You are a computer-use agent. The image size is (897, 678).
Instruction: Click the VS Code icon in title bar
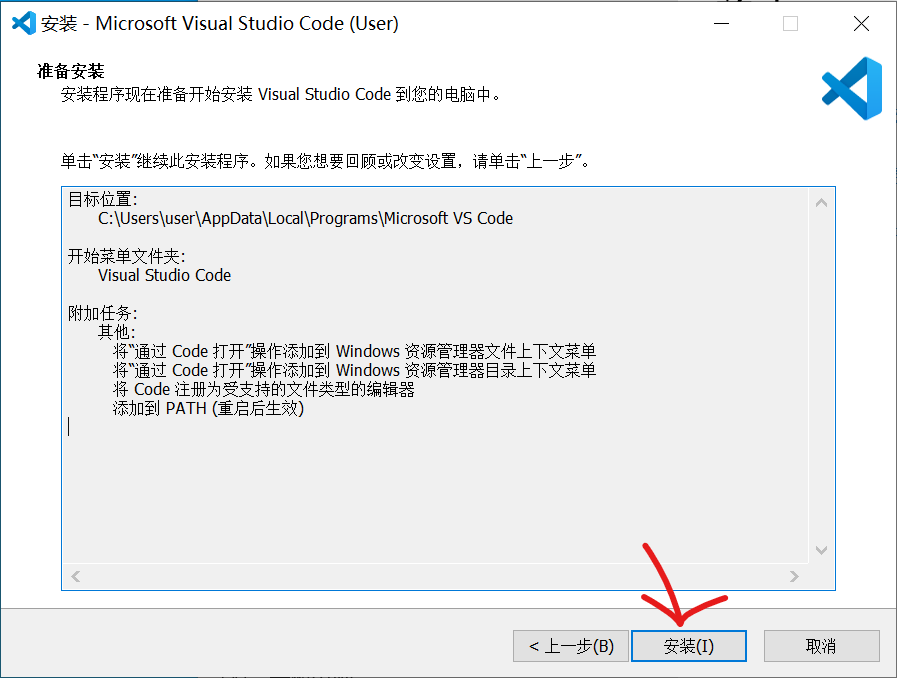click(x=23, y=24)
